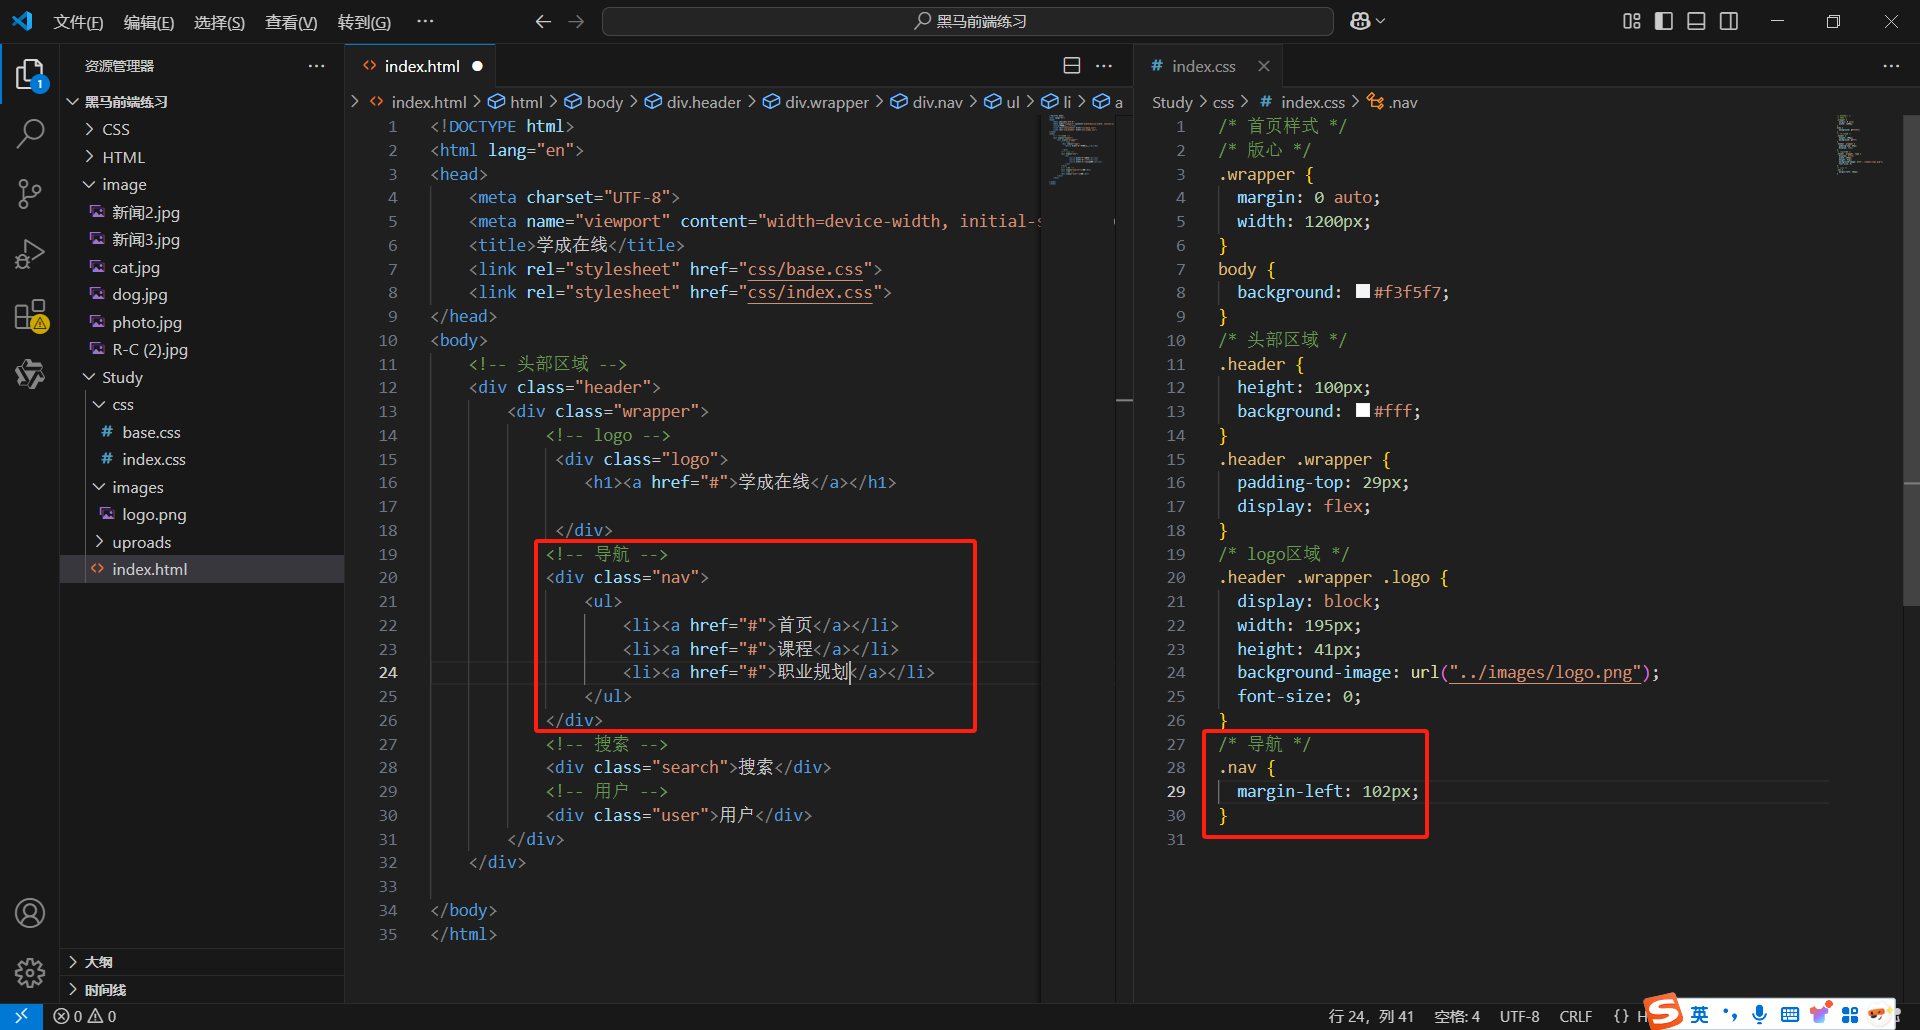Open the Copilot chat icon
Screen dimensions: 1920x1030
tap(1361, 21)
